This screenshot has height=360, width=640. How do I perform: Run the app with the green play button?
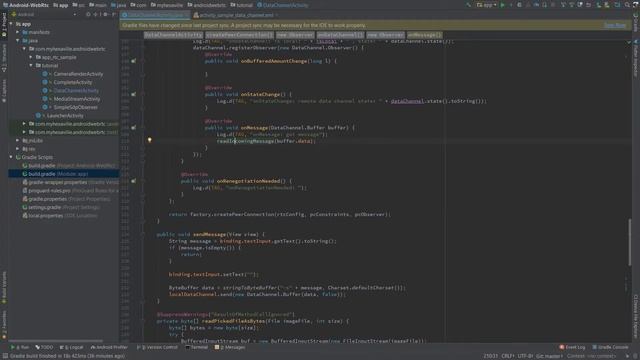503,5
